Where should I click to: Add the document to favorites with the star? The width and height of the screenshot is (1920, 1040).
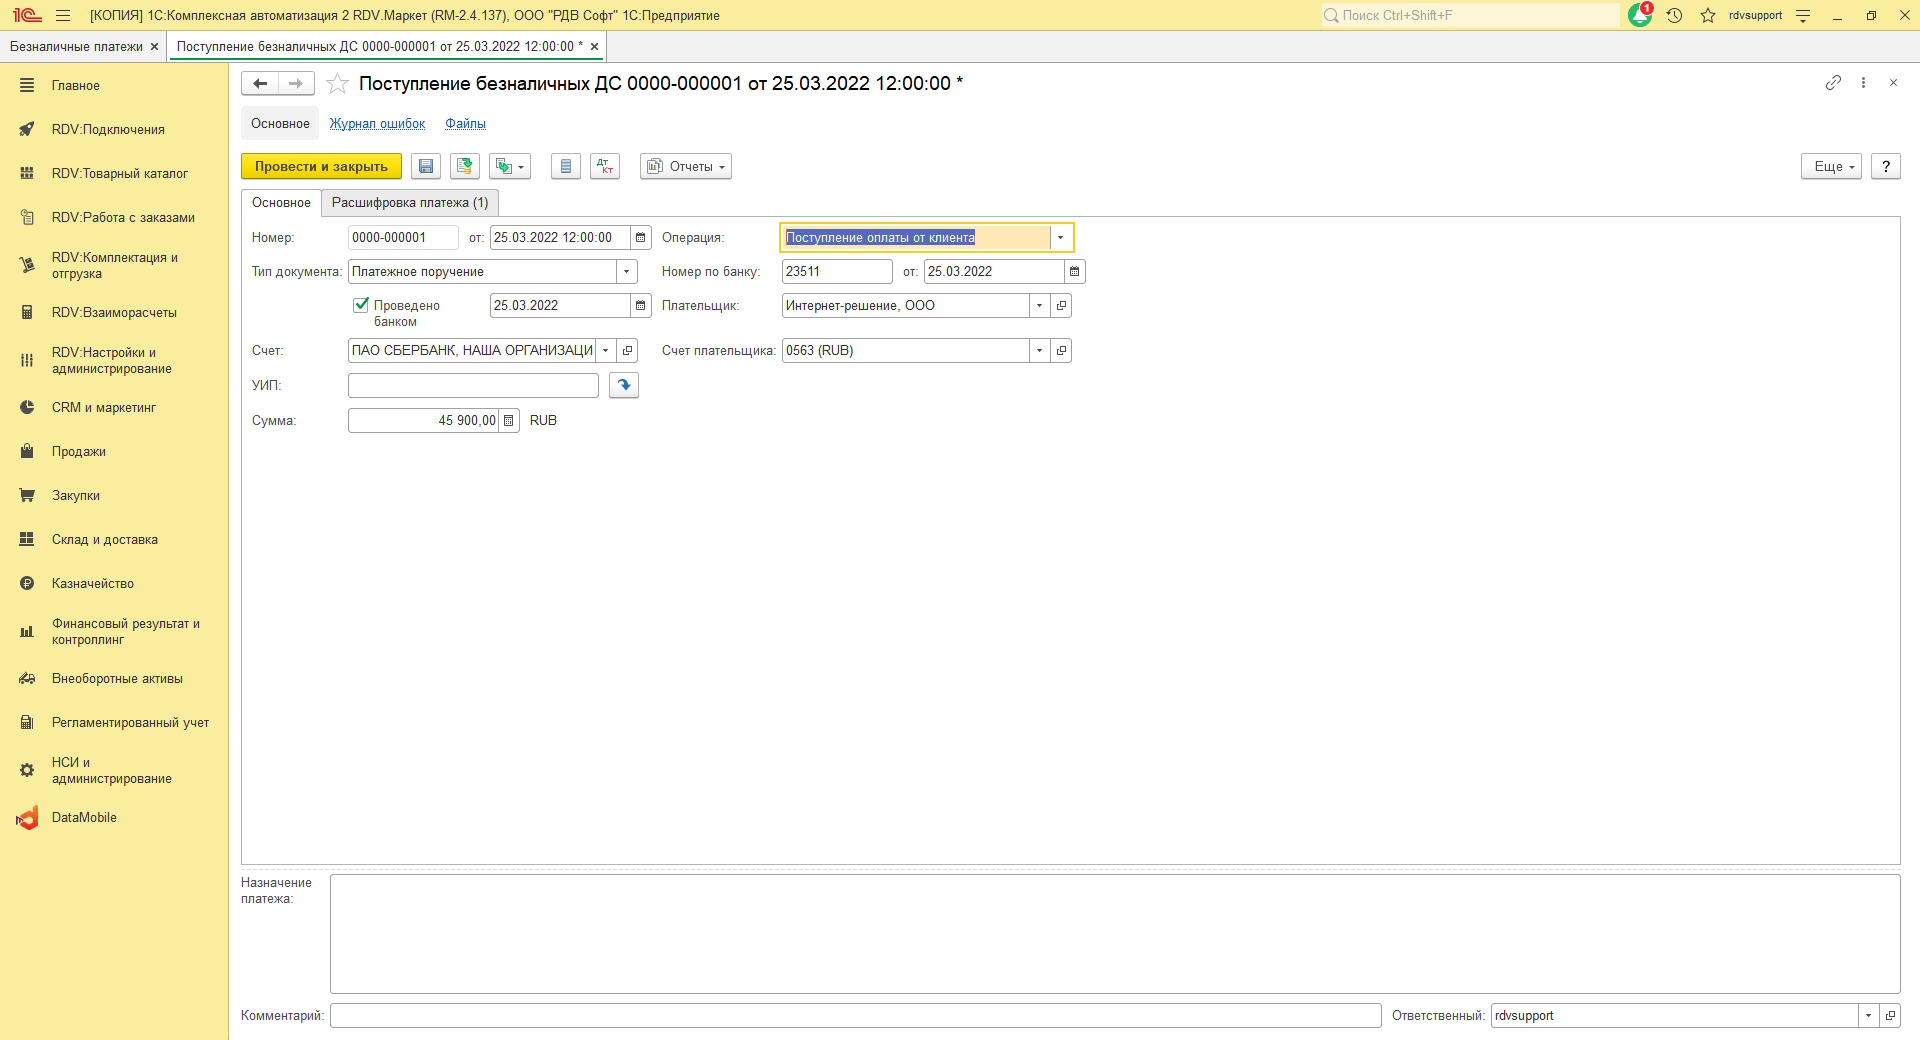click(338, 84)
